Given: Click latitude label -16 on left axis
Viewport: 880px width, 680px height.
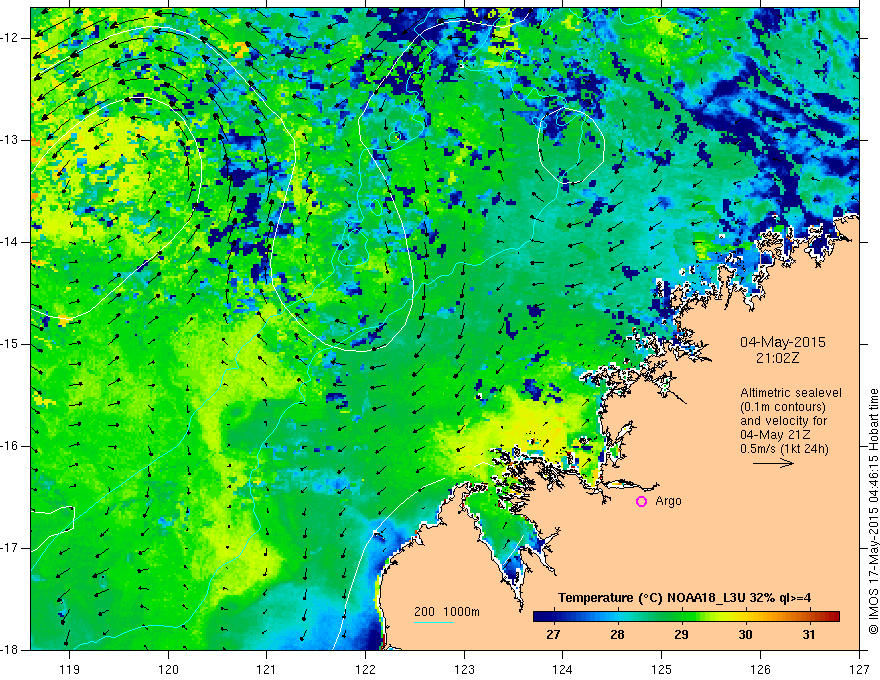Looking at the screenshot, I should pyautogui.click(x=10, y=446).
